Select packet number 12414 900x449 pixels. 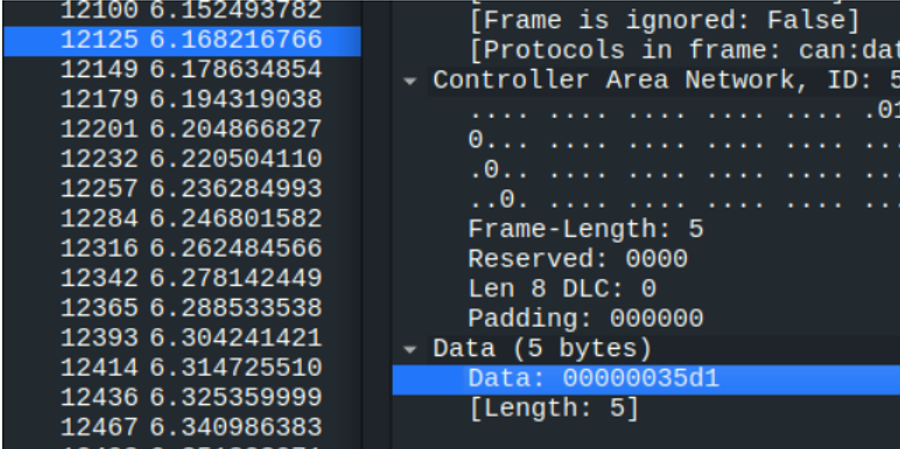tap(190, 367)
